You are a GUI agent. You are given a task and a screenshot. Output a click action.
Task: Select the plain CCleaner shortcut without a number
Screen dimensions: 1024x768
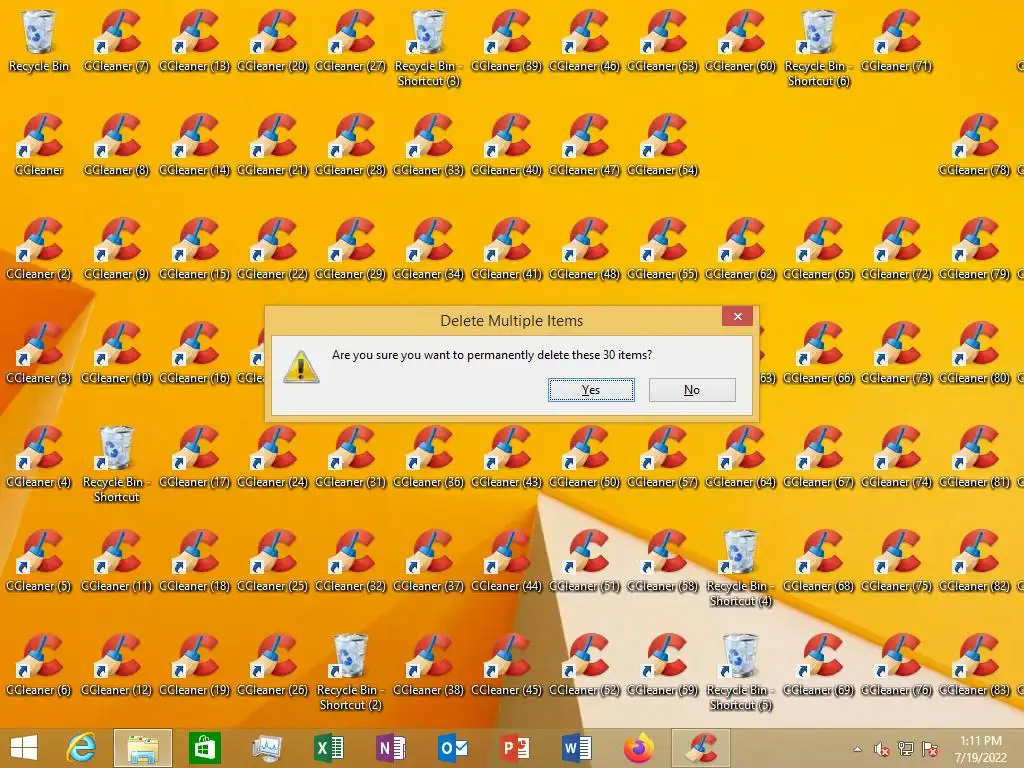(x=39, y=144)
